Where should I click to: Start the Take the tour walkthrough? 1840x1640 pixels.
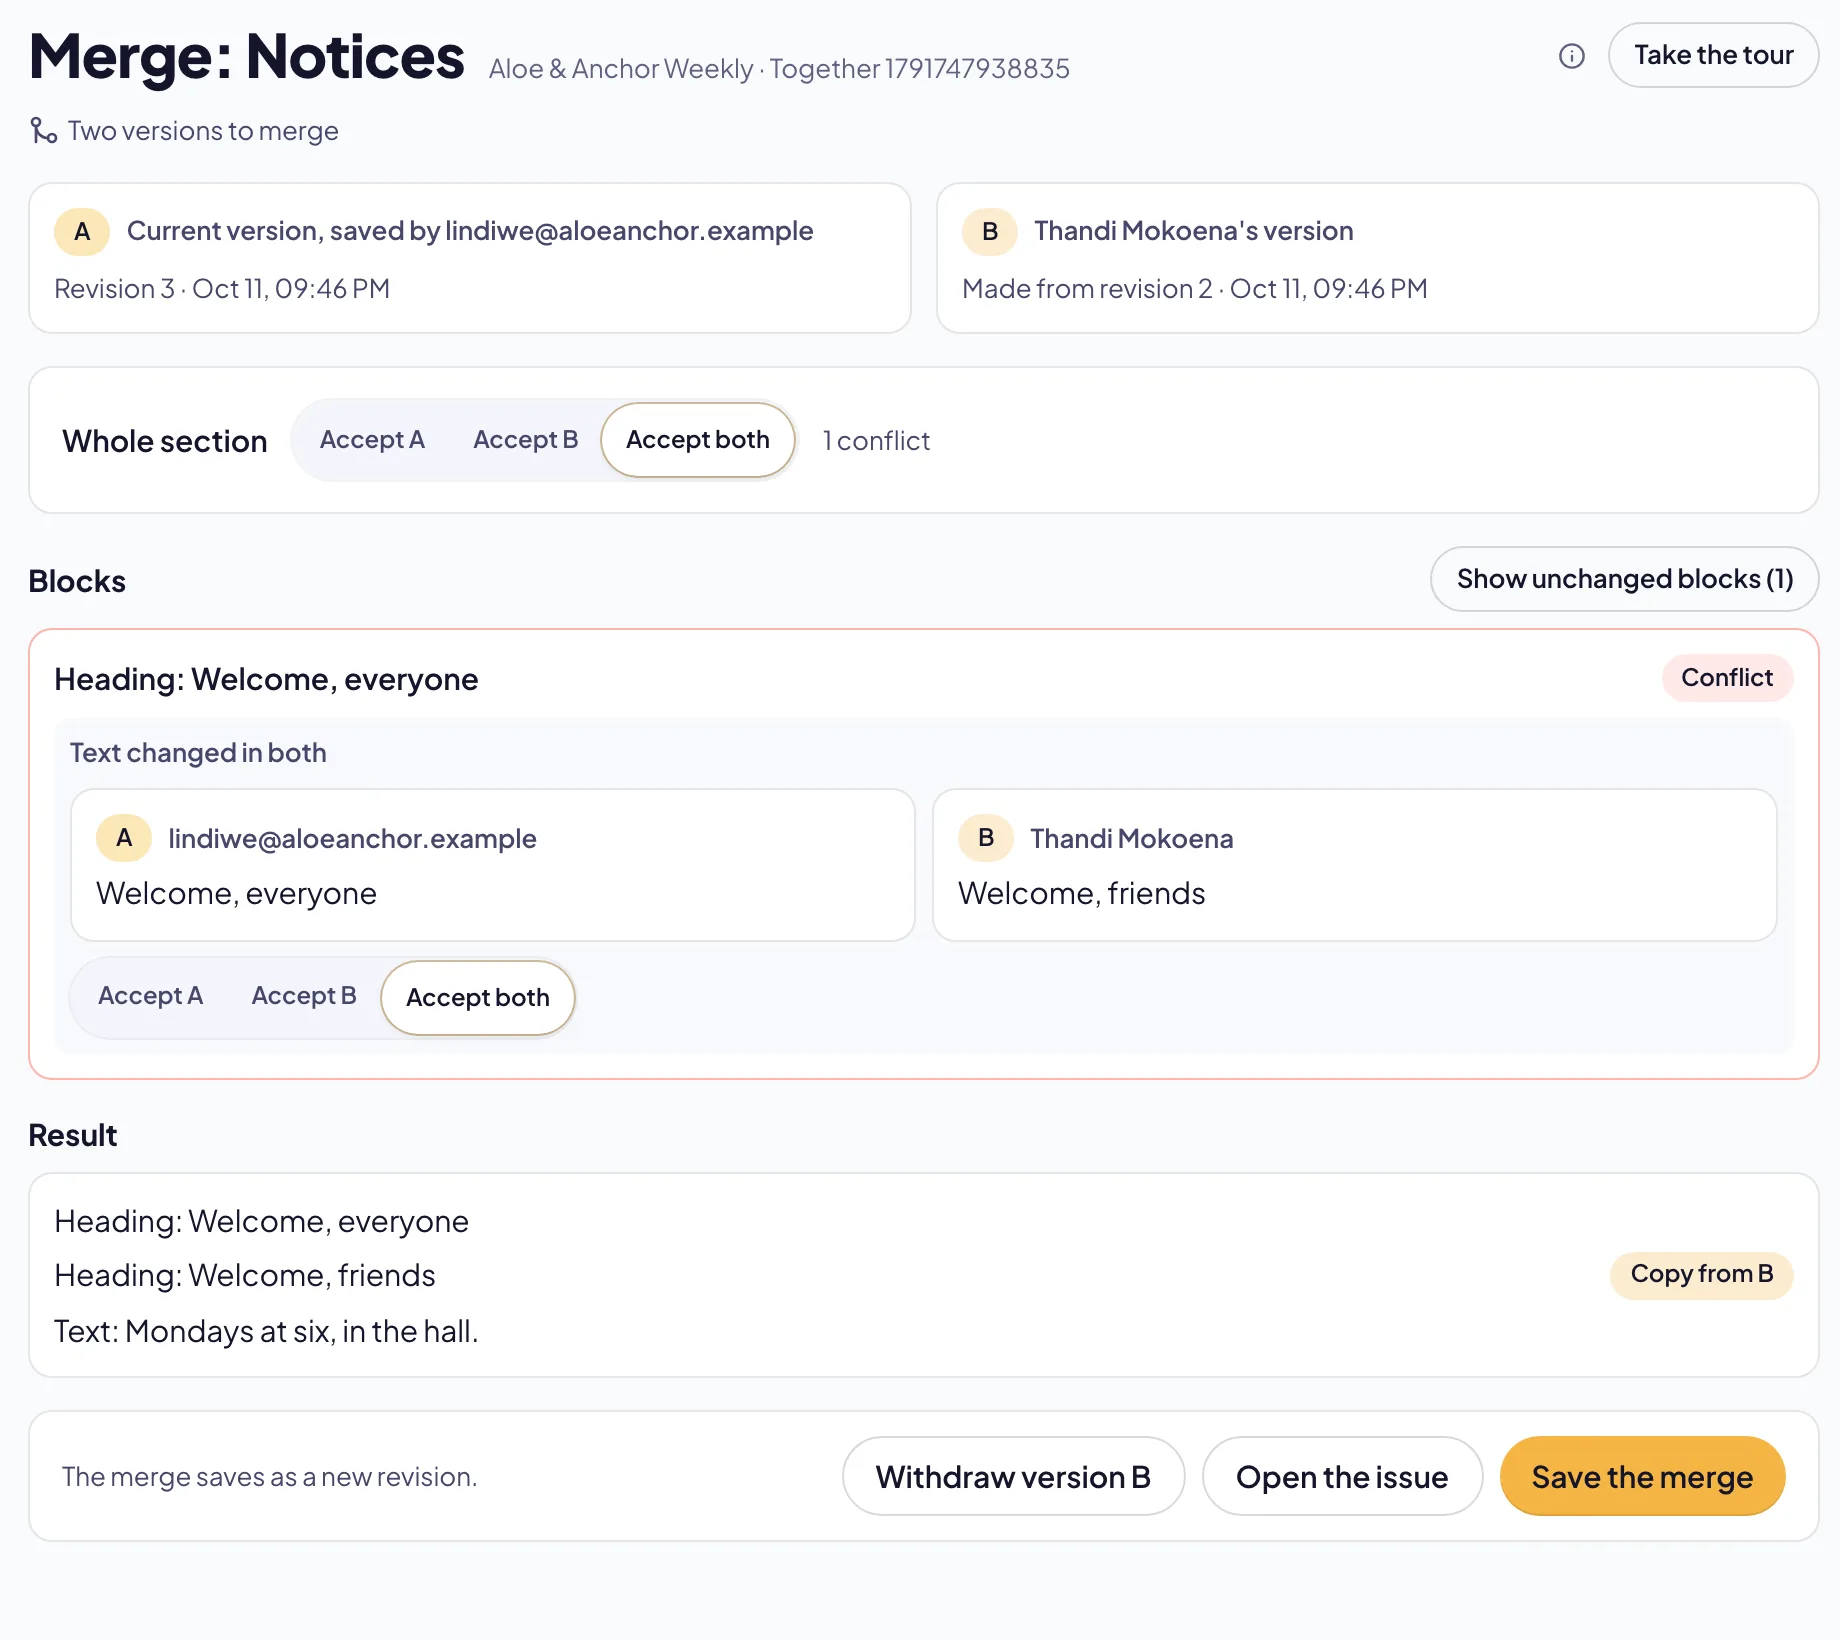(1713, 56)
